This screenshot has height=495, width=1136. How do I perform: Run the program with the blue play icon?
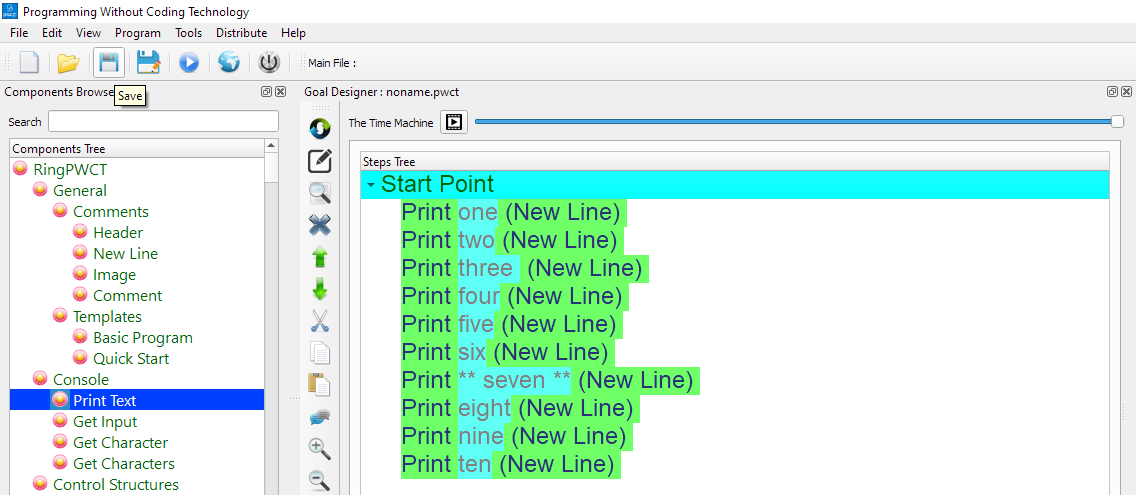coord(189,63)
